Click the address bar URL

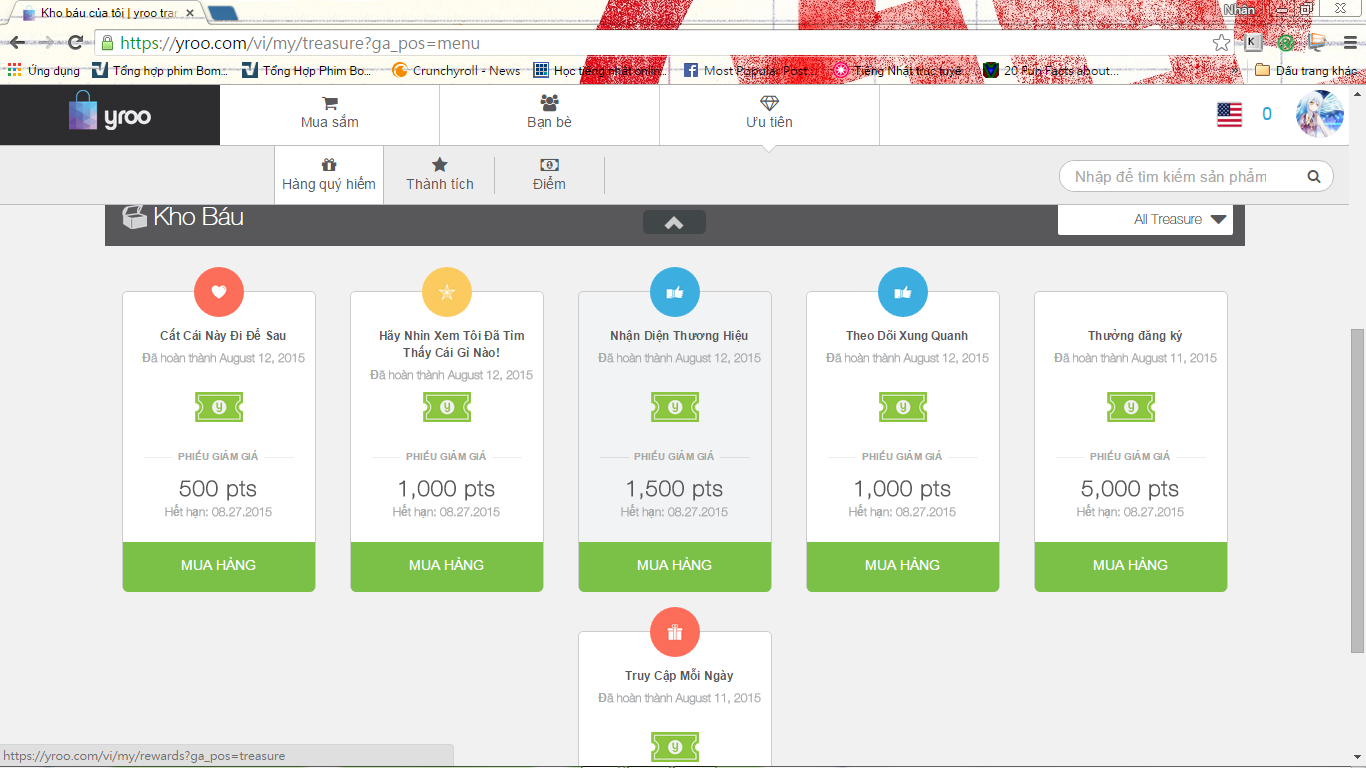(300, 43)
